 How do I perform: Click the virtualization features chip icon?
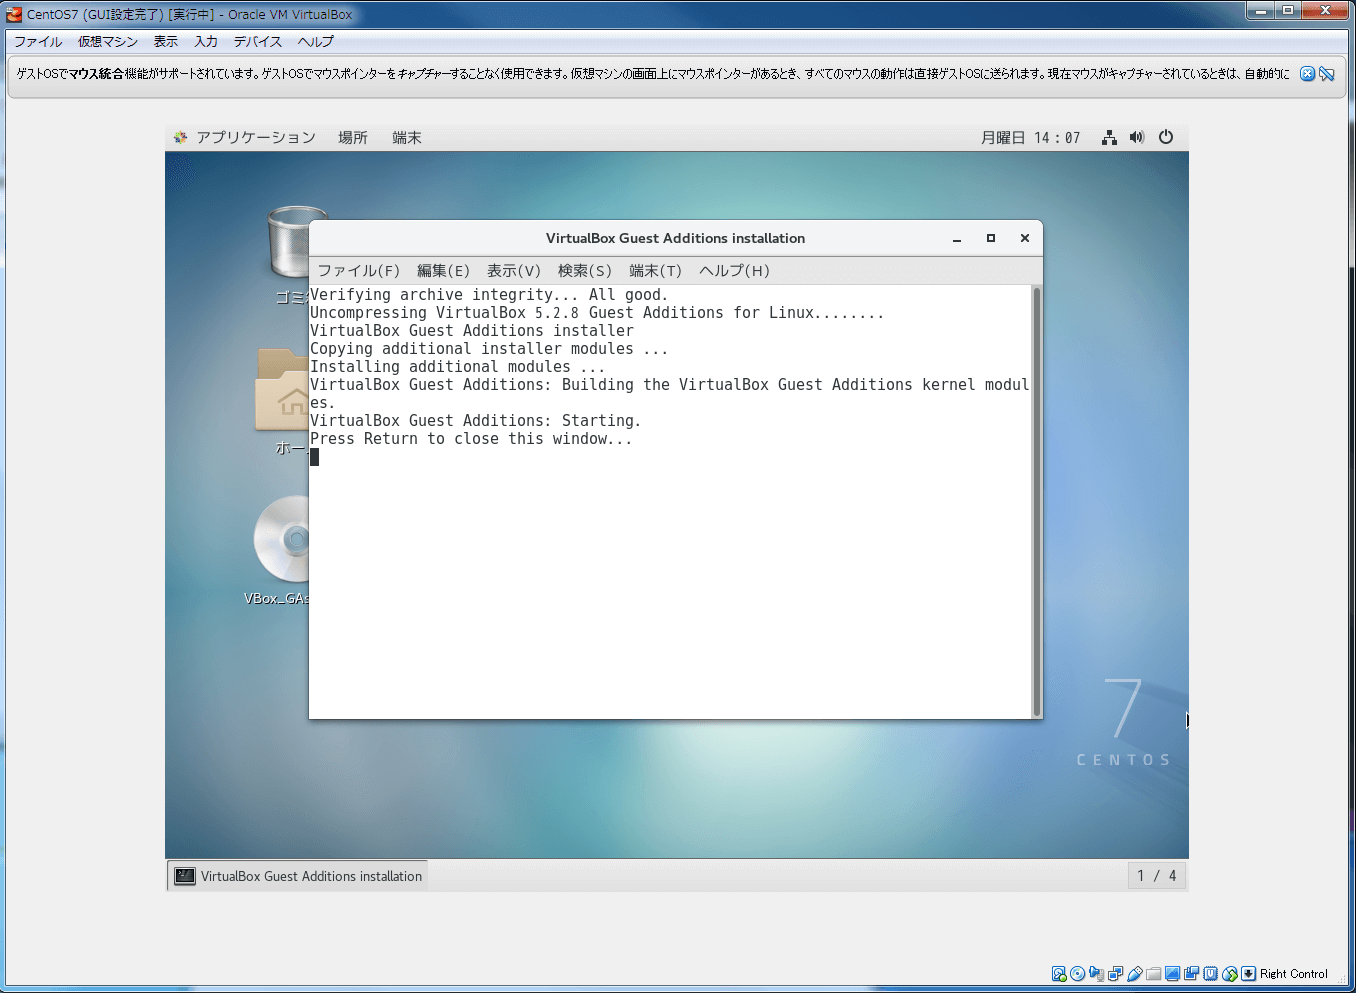[1211, 973]
